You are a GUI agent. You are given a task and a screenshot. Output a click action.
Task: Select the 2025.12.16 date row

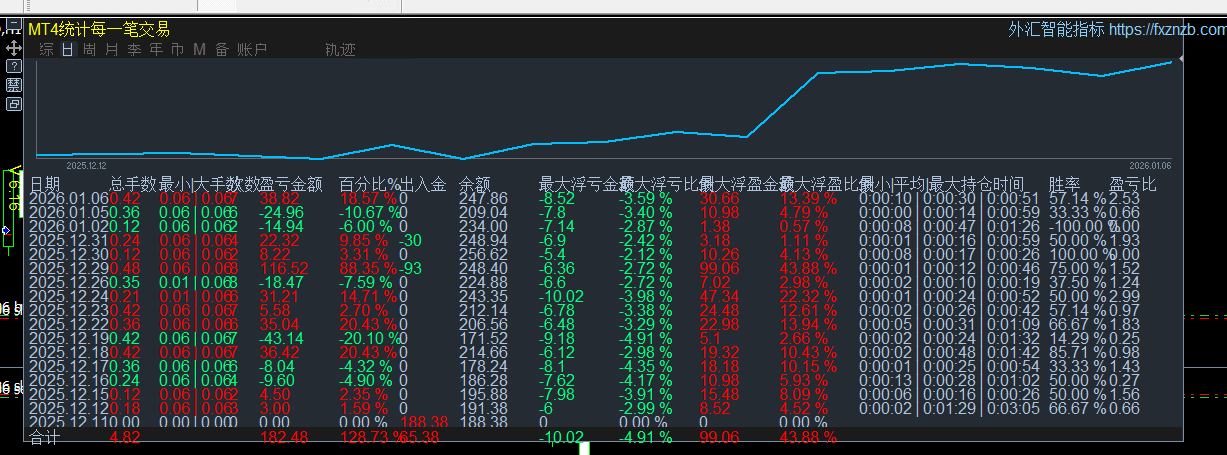tap(69, 381)
